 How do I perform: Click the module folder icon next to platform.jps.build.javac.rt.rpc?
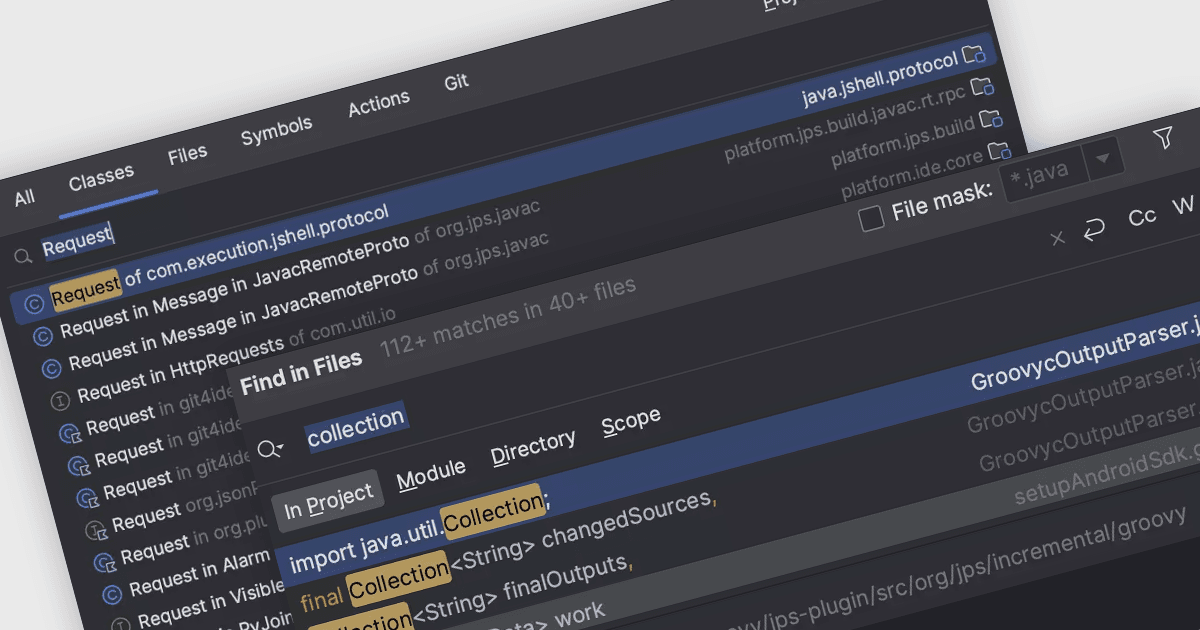[x=982, y=87]
